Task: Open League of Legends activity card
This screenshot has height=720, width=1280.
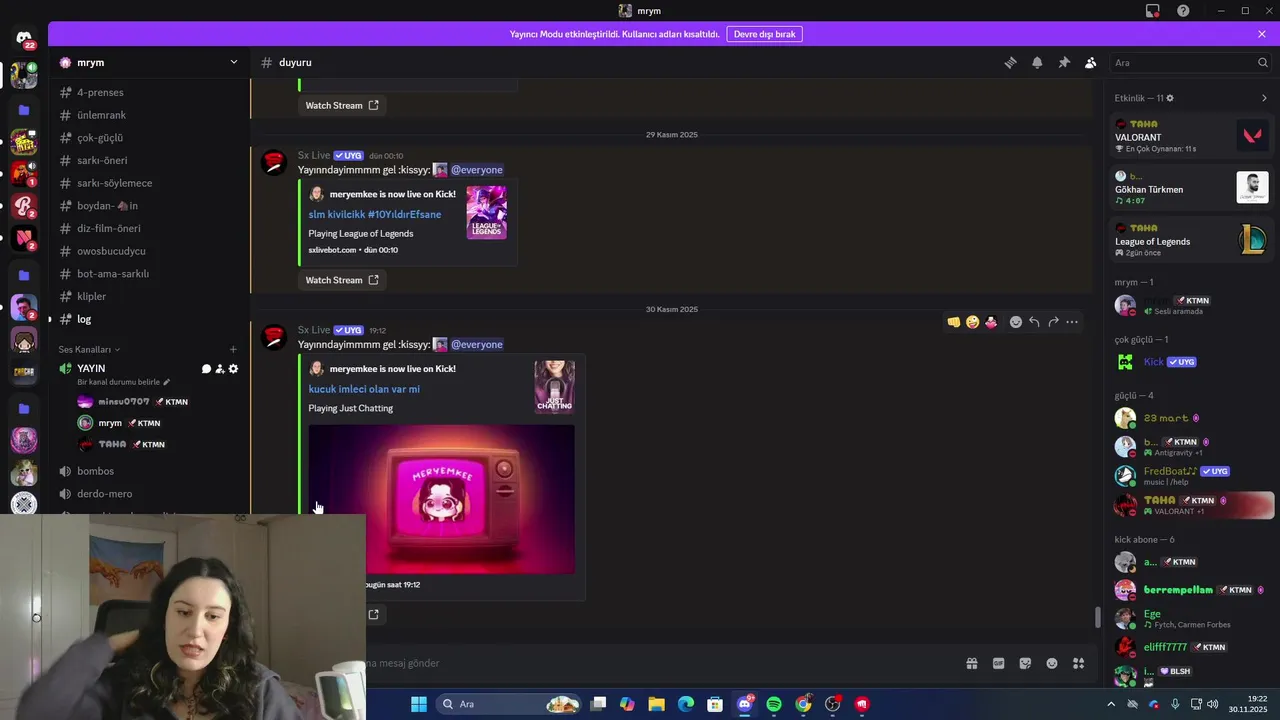Action: tap(1191, 240)
